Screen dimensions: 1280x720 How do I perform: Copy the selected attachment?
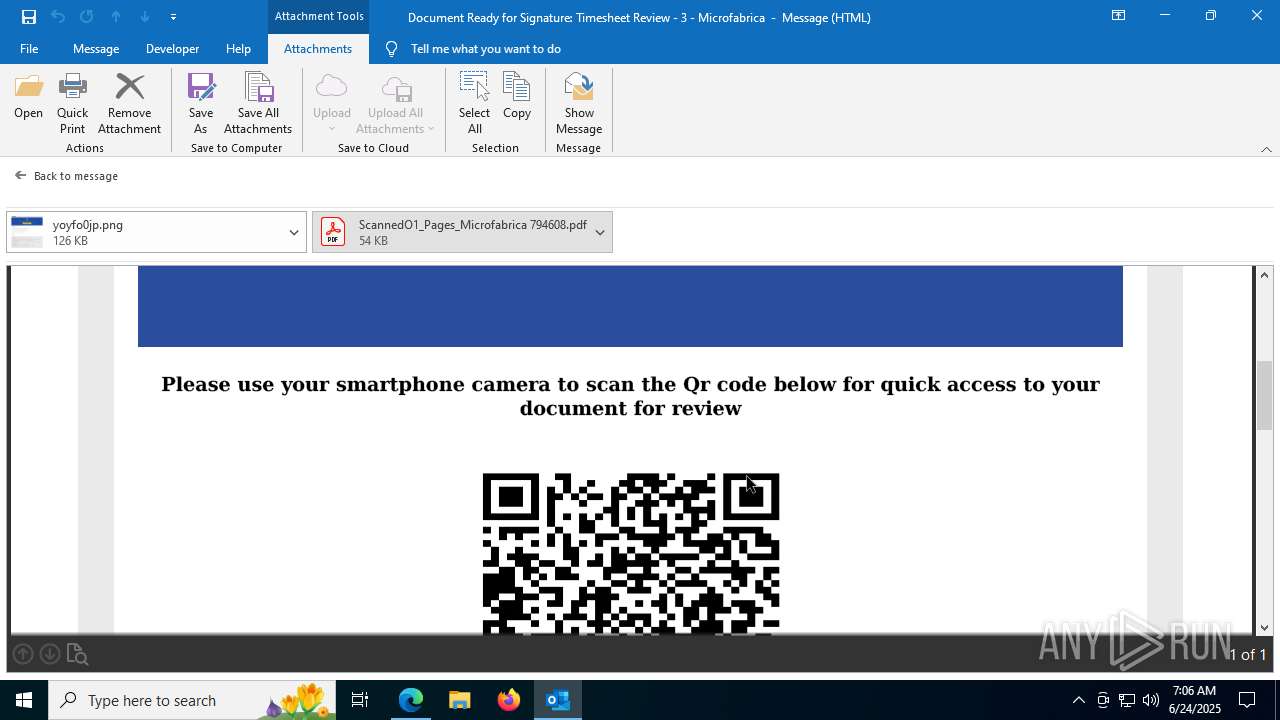click(x=517, y=96)
